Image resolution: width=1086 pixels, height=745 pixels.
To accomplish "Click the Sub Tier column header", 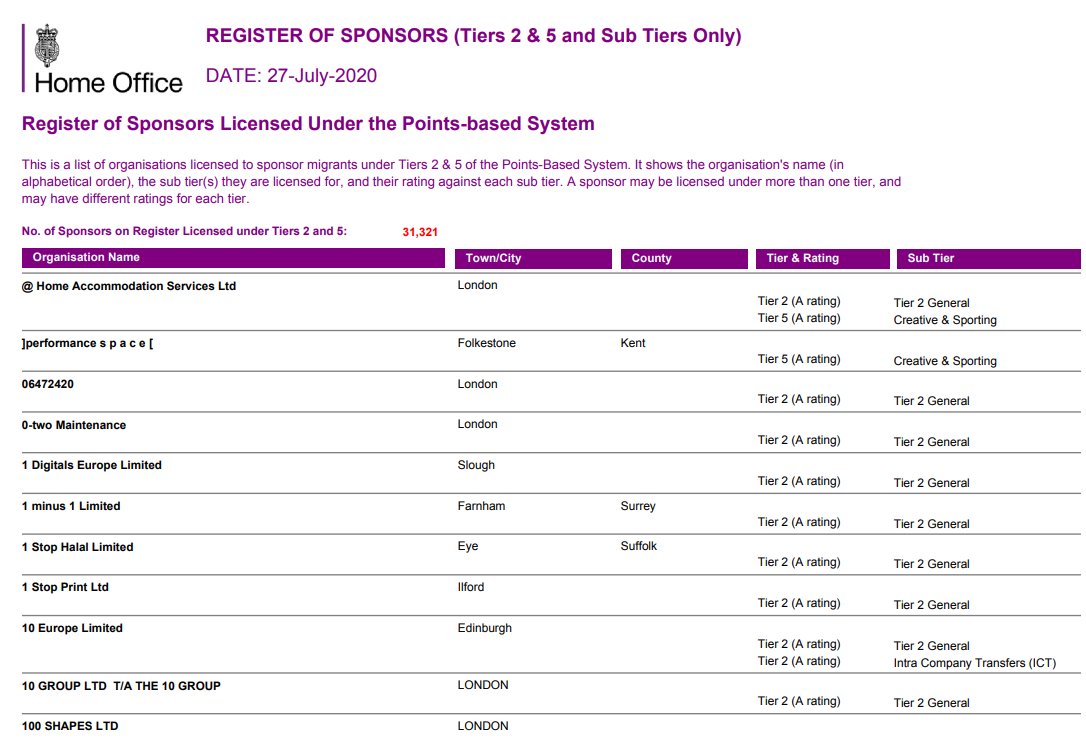I will (x=930, y=258).
